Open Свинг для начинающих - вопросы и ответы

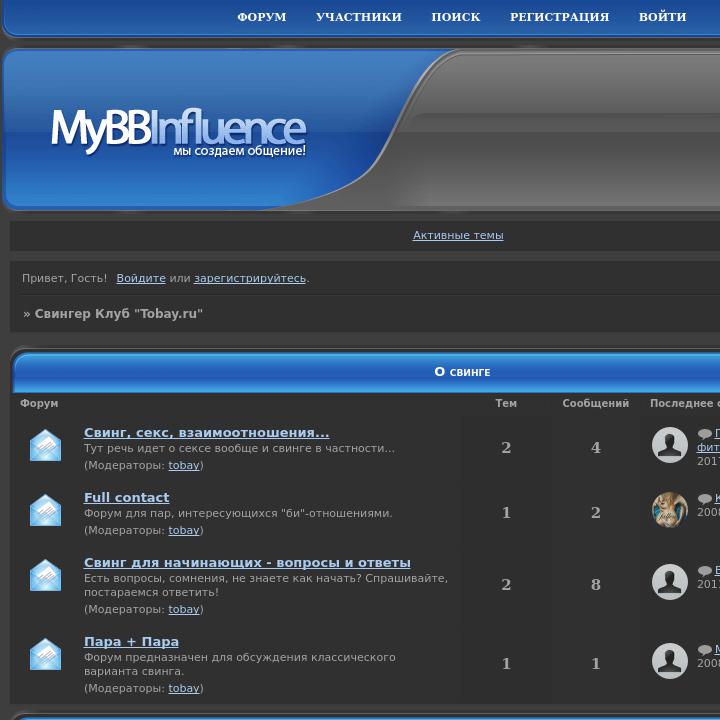pyautogui.click(x=247, y=562)
